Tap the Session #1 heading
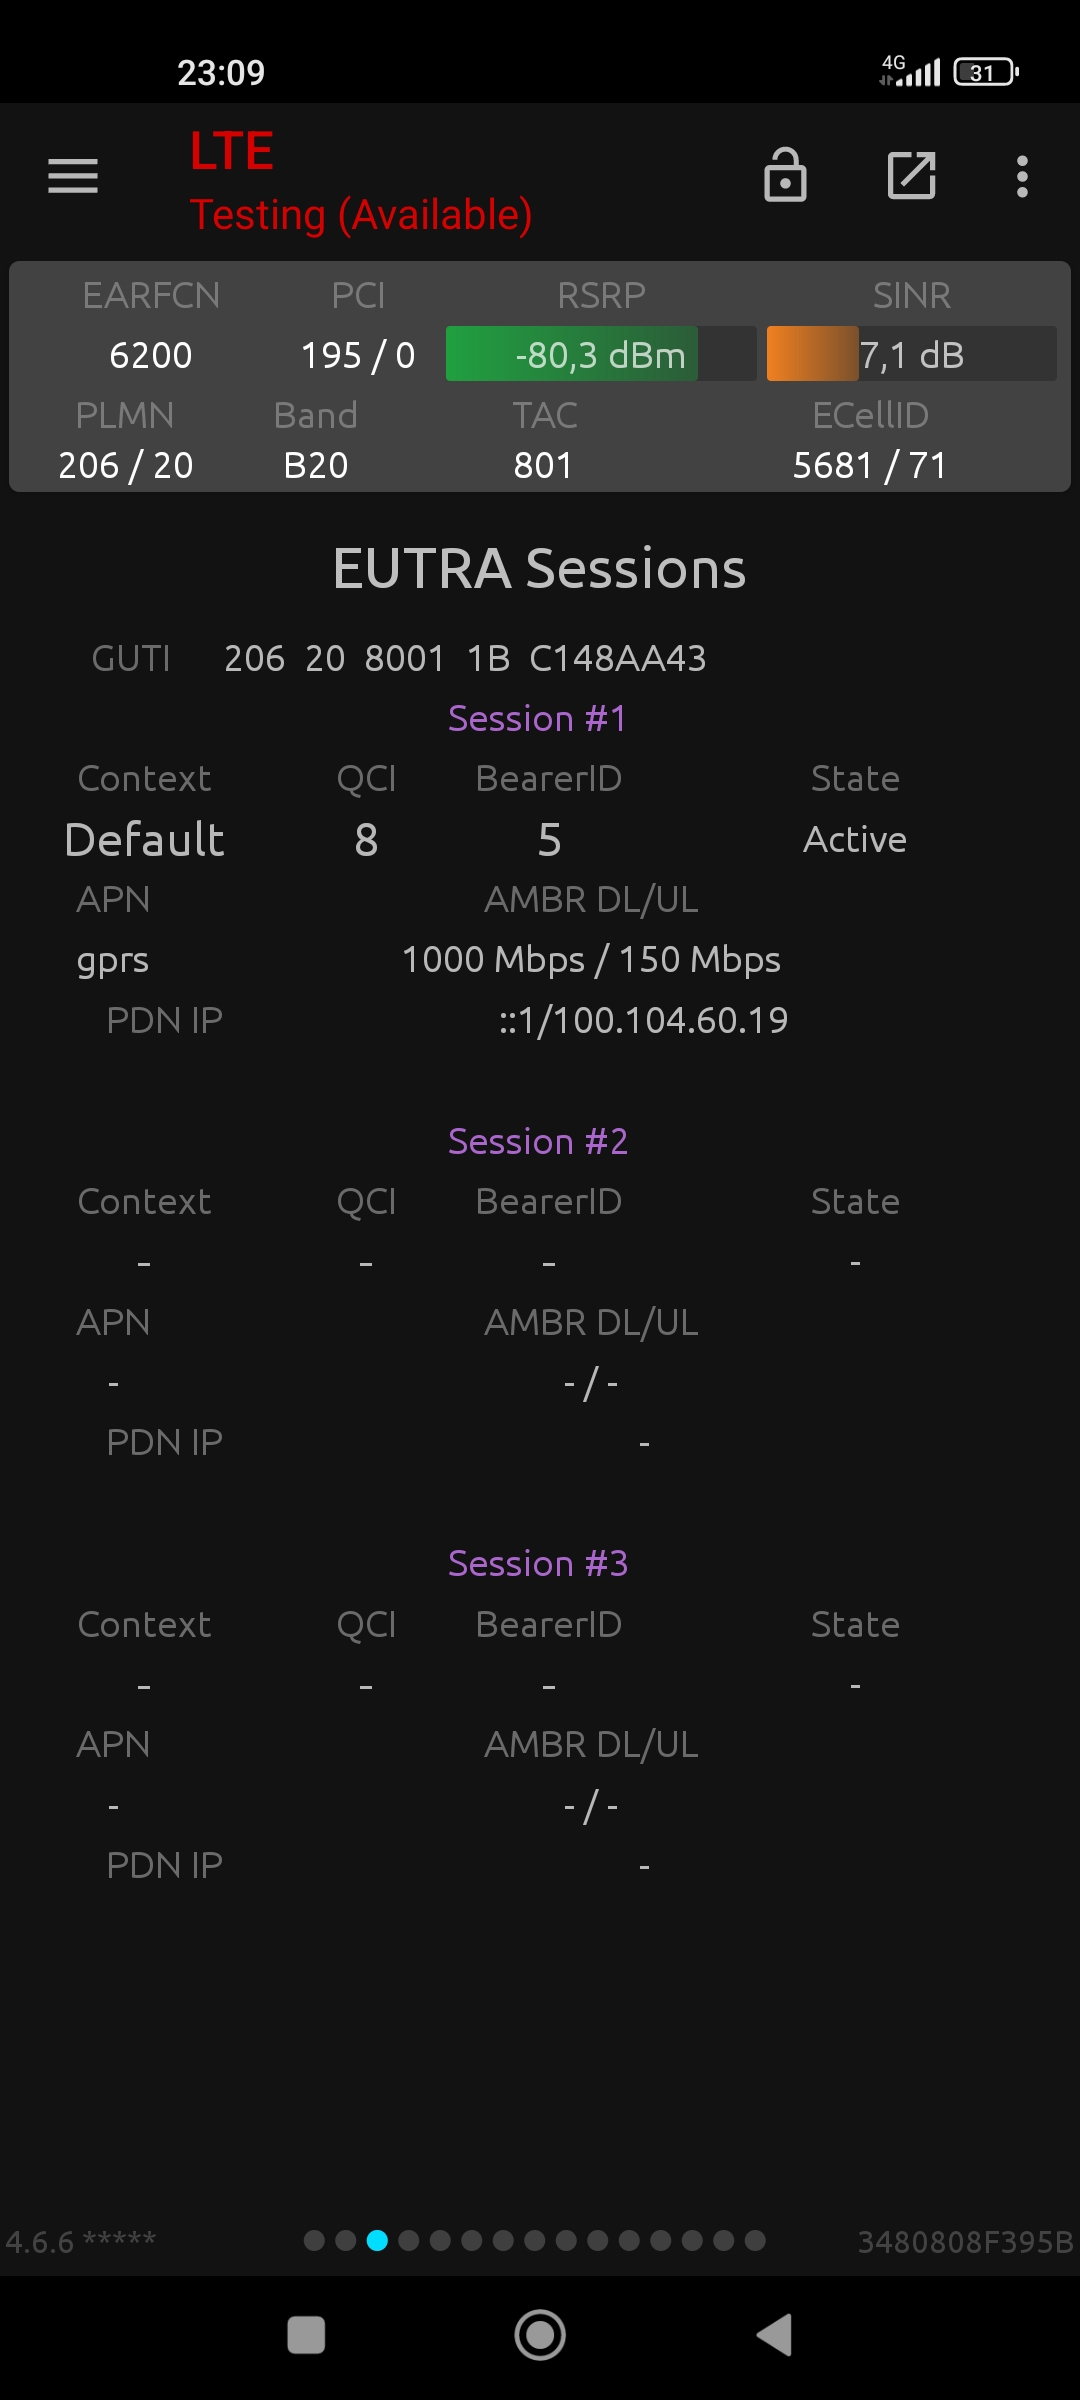The height and width of the screenshot is (2400, 1080). point(538,718)
